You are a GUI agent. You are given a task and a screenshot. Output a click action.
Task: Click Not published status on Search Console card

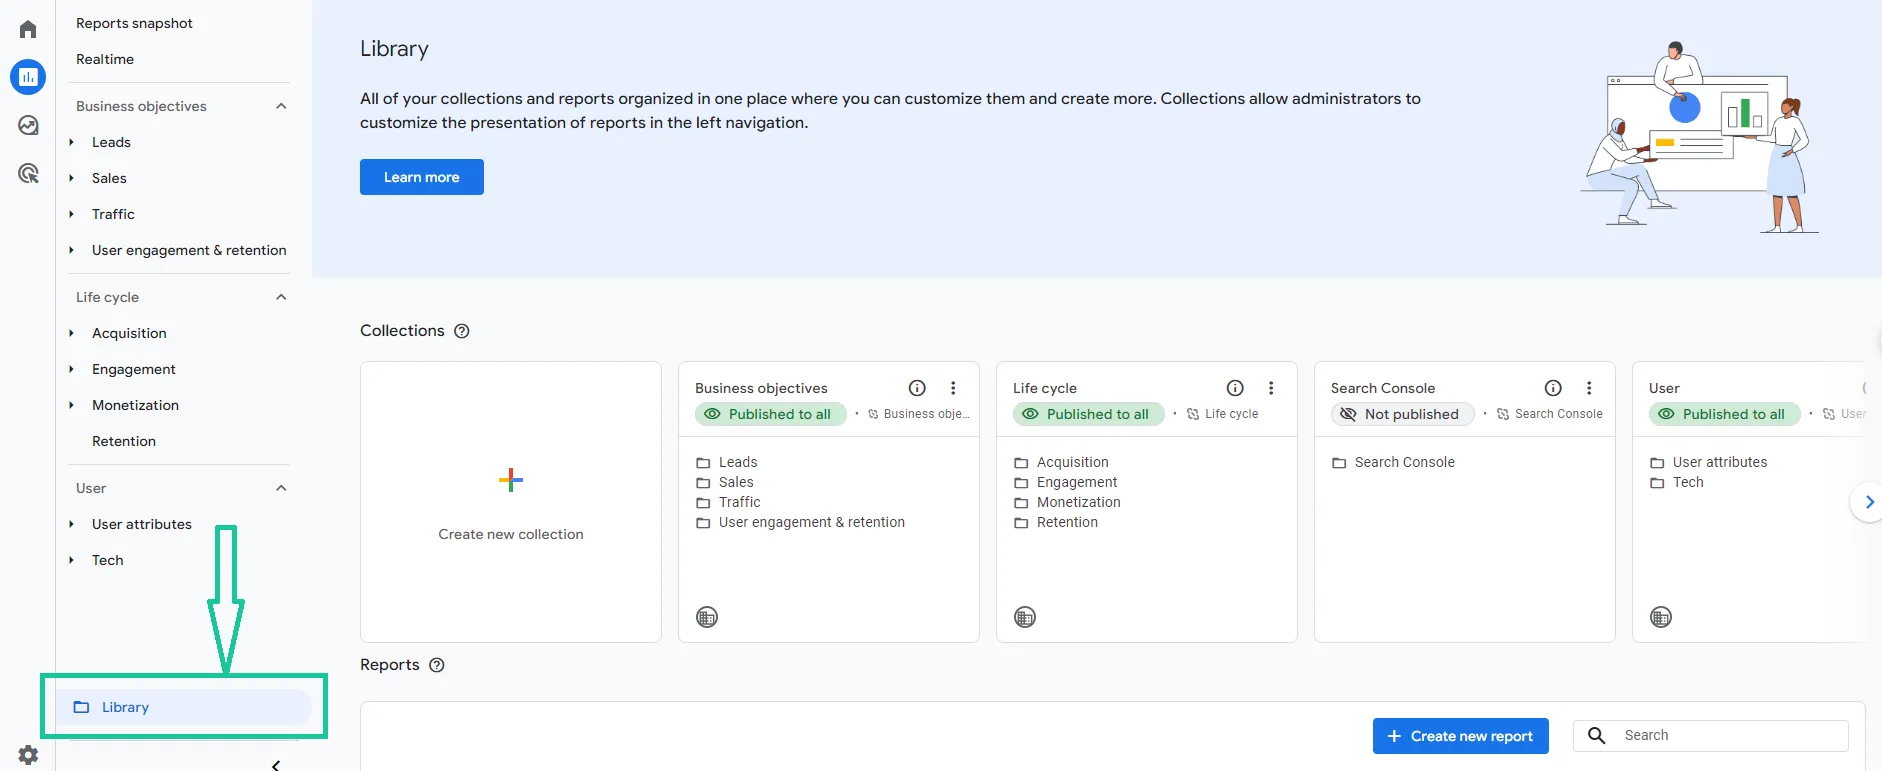click(1403, 414)
